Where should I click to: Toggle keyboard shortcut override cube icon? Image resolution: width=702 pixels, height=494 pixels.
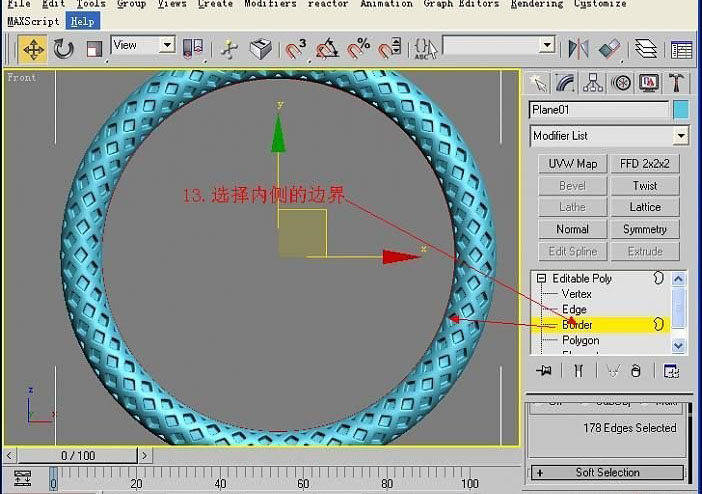tap(260, 49)
